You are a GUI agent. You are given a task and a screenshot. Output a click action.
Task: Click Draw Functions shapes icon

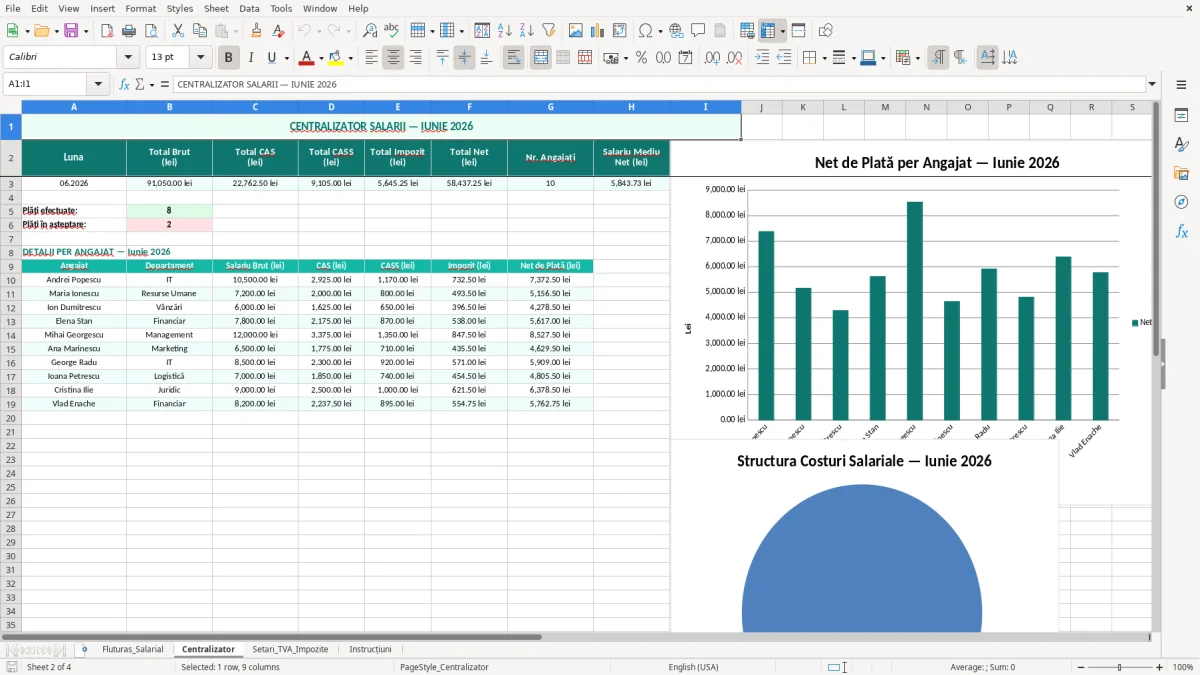825,31
